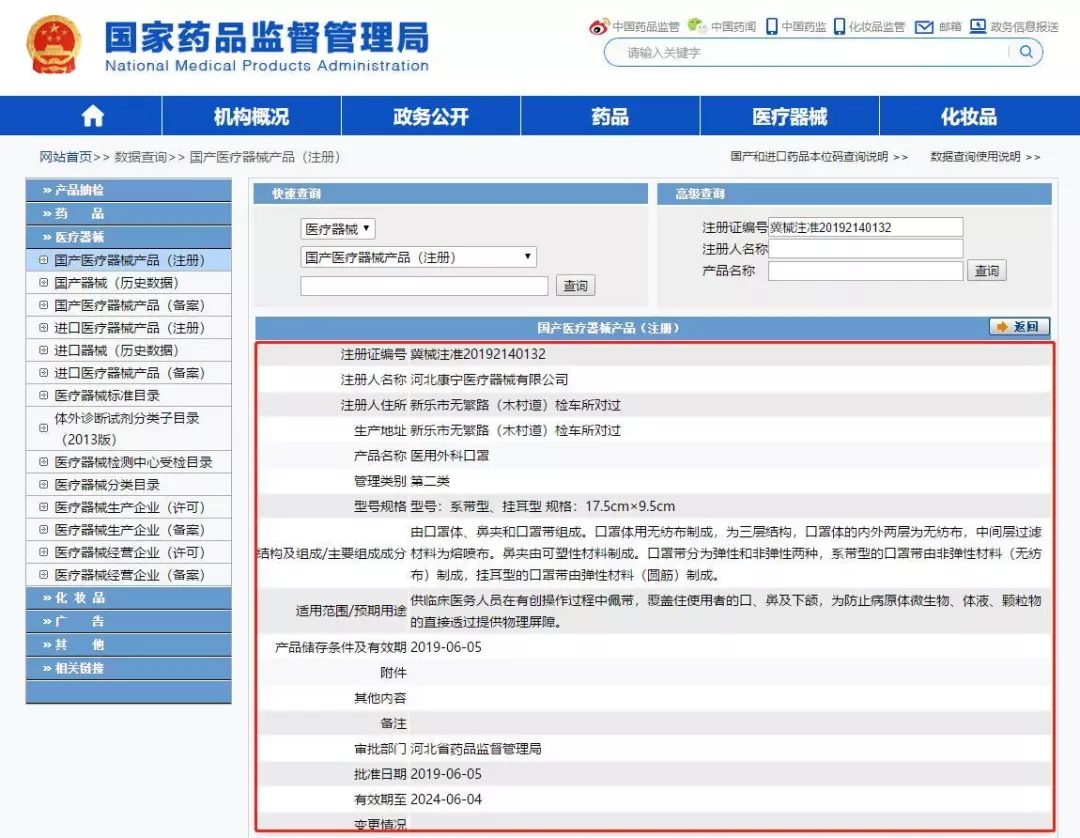This screenshot has width=1080, height=838.
Task: Expand 相关链接 sidebar section
Action: pos(128,668)
